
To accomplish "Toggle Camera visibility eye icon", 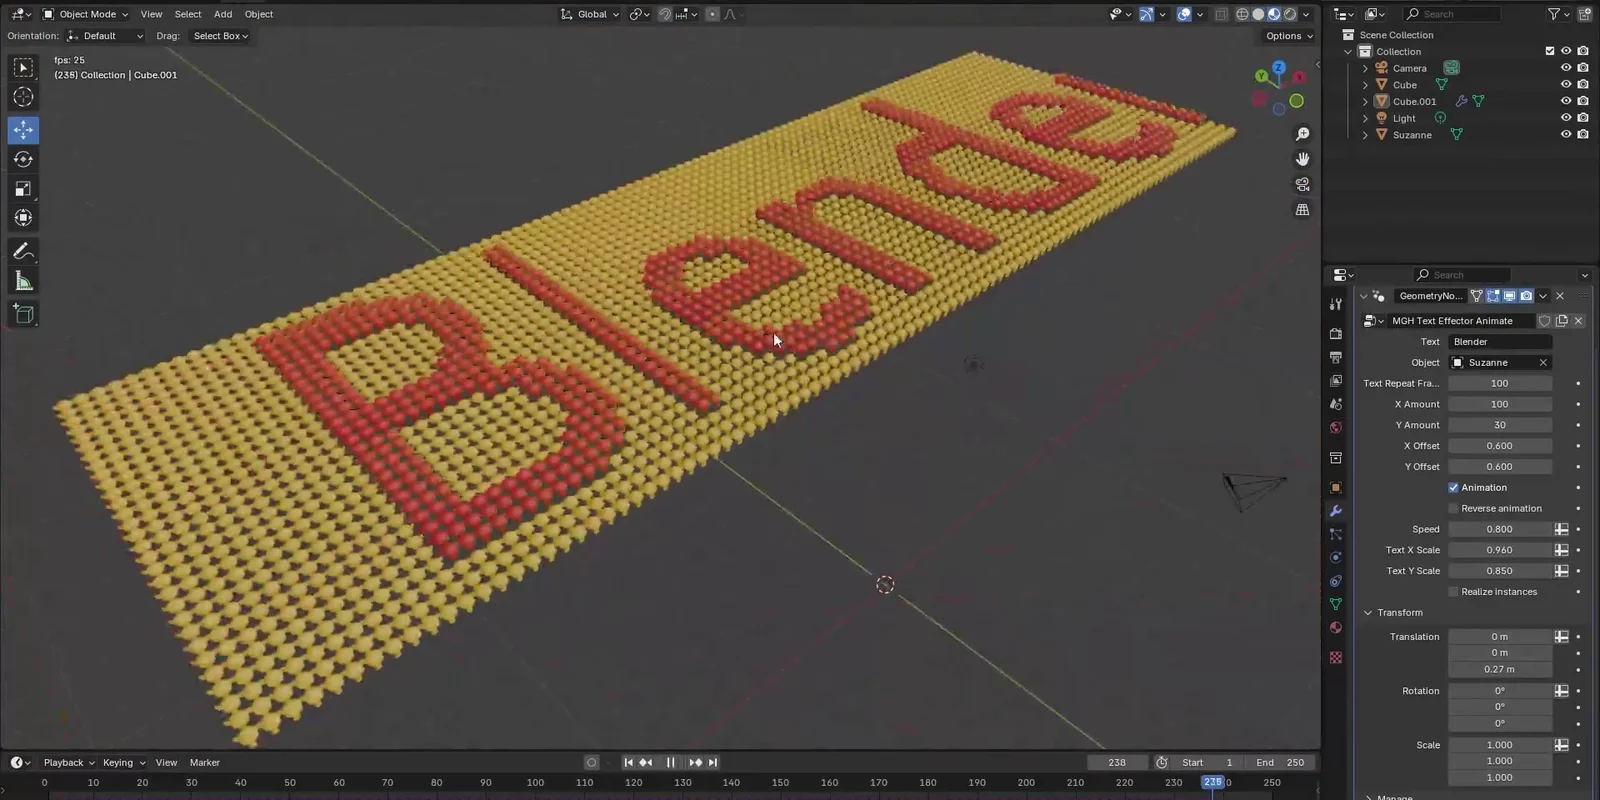I will (1566, 68).
